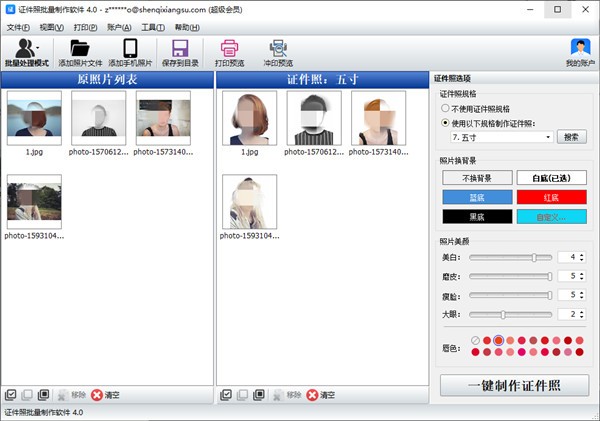Screen dimensions: 600x421
Task: Deselect all icon in 证件照 panel footer
Action: [x=242, y=395]
